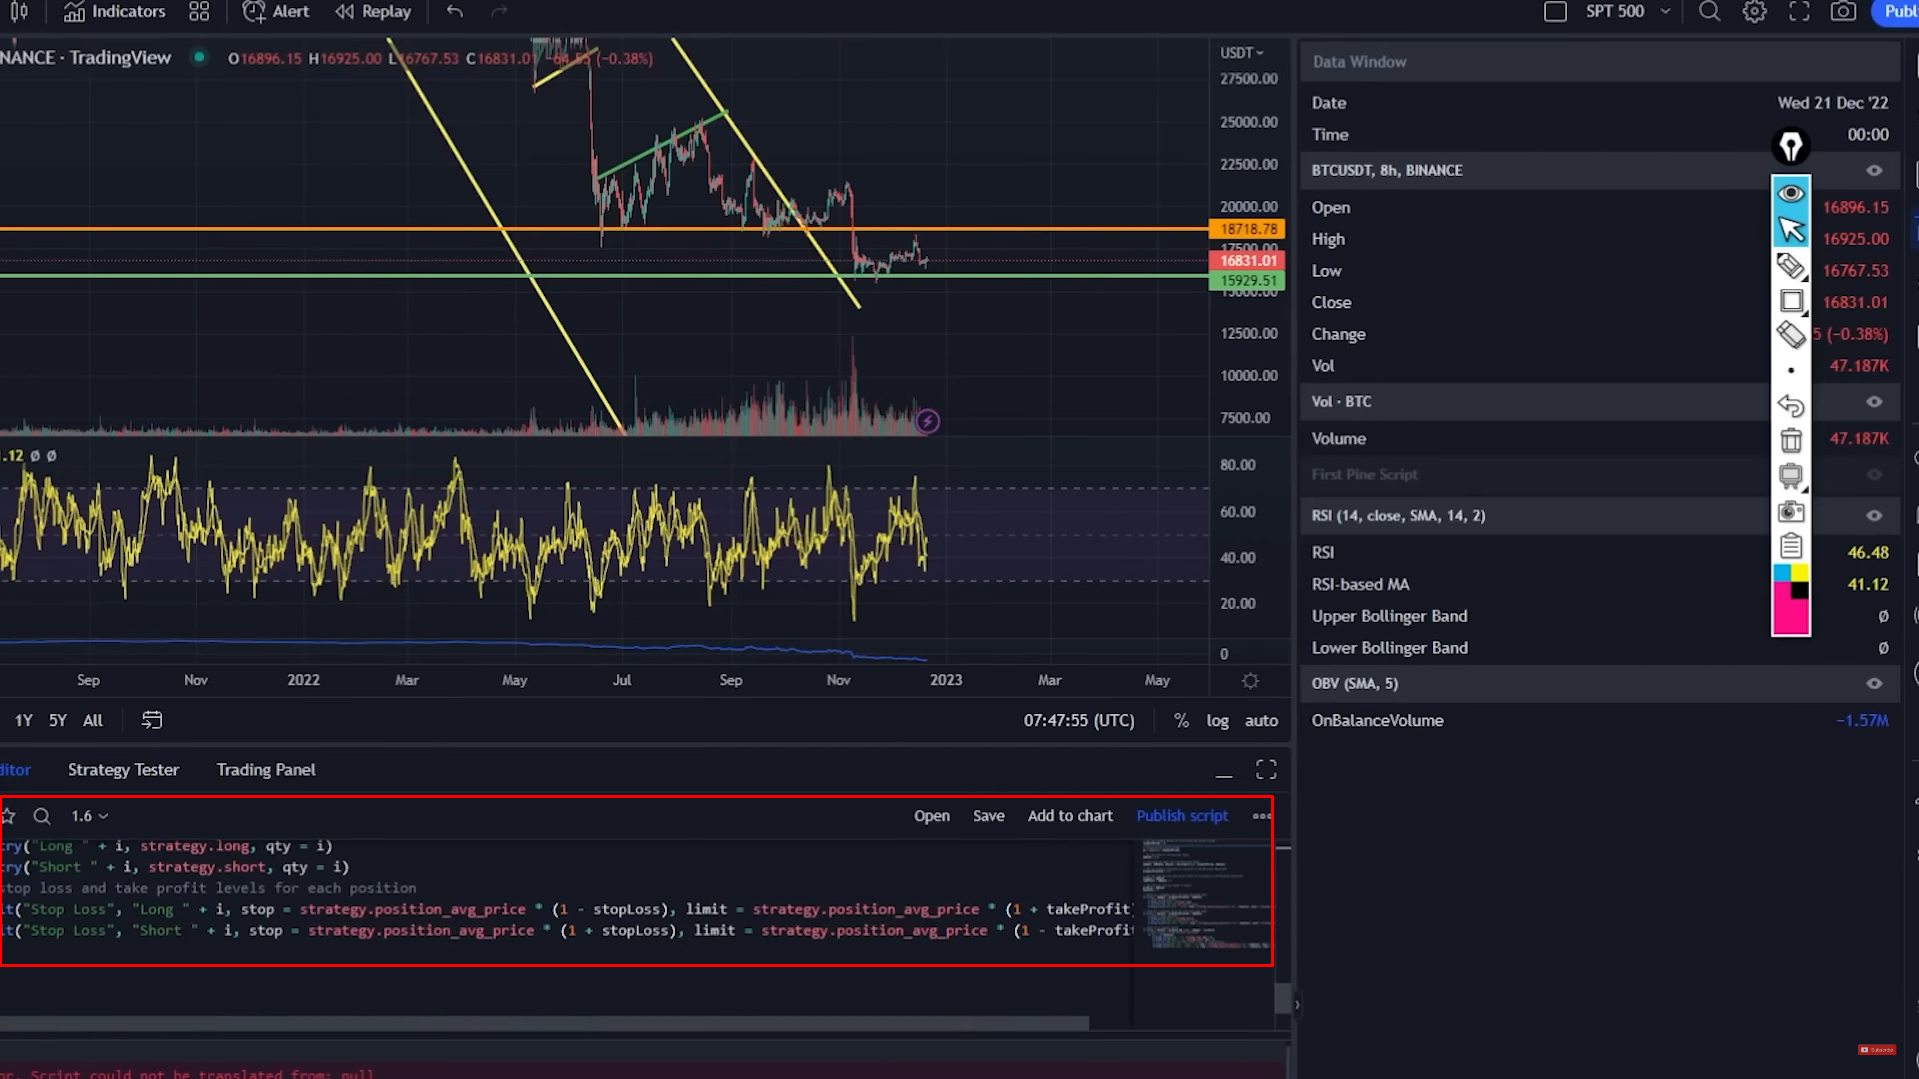The image size is (1919, 1079).
Task: Pick the cyan color swatch
Action: click(1781, 573)
